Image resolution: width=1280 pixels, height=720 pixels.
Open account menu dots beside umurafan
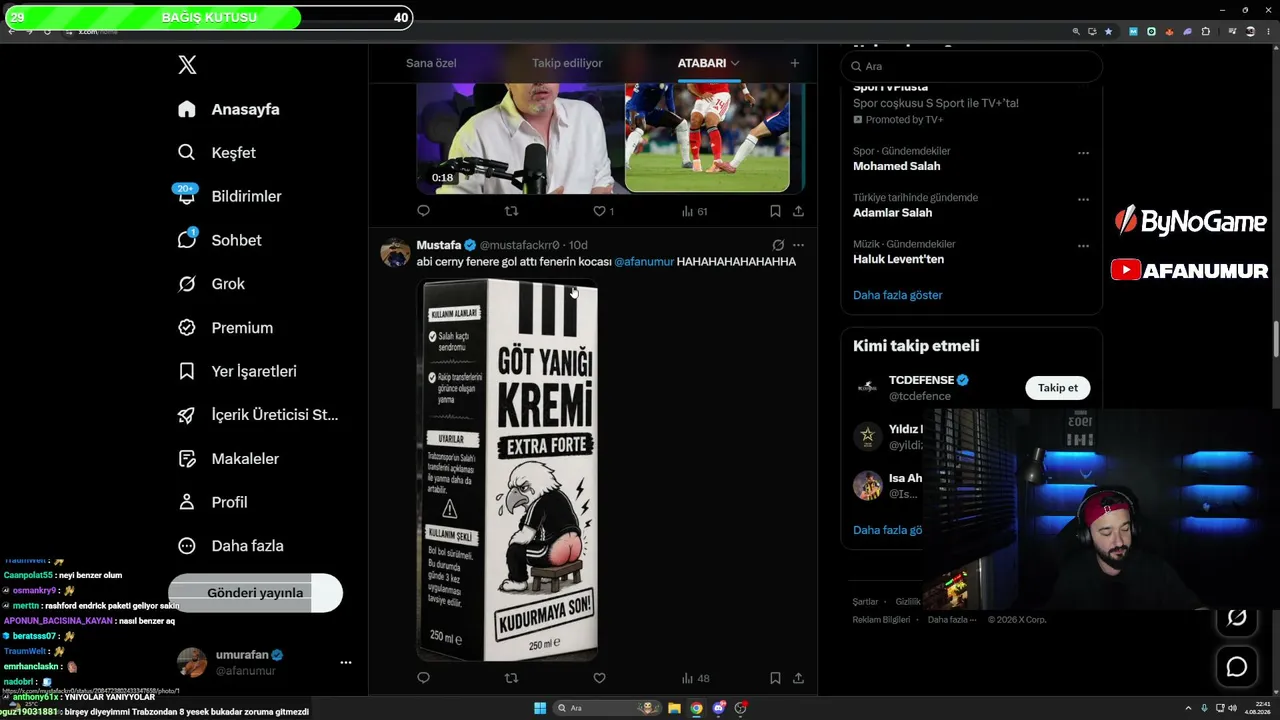(x=346, y=662)
